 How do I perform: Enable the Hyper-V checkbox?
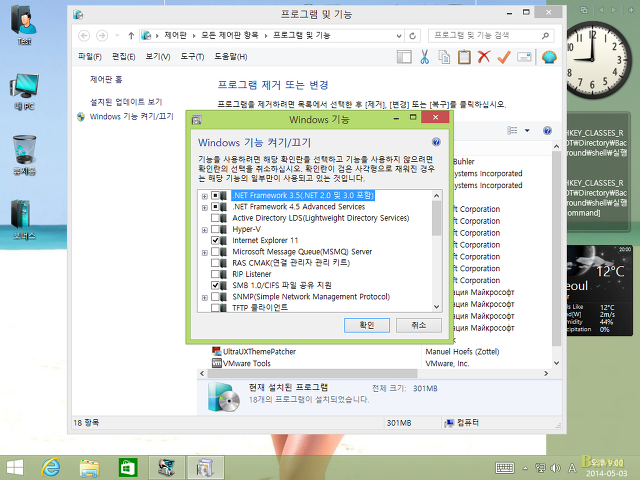215,229
